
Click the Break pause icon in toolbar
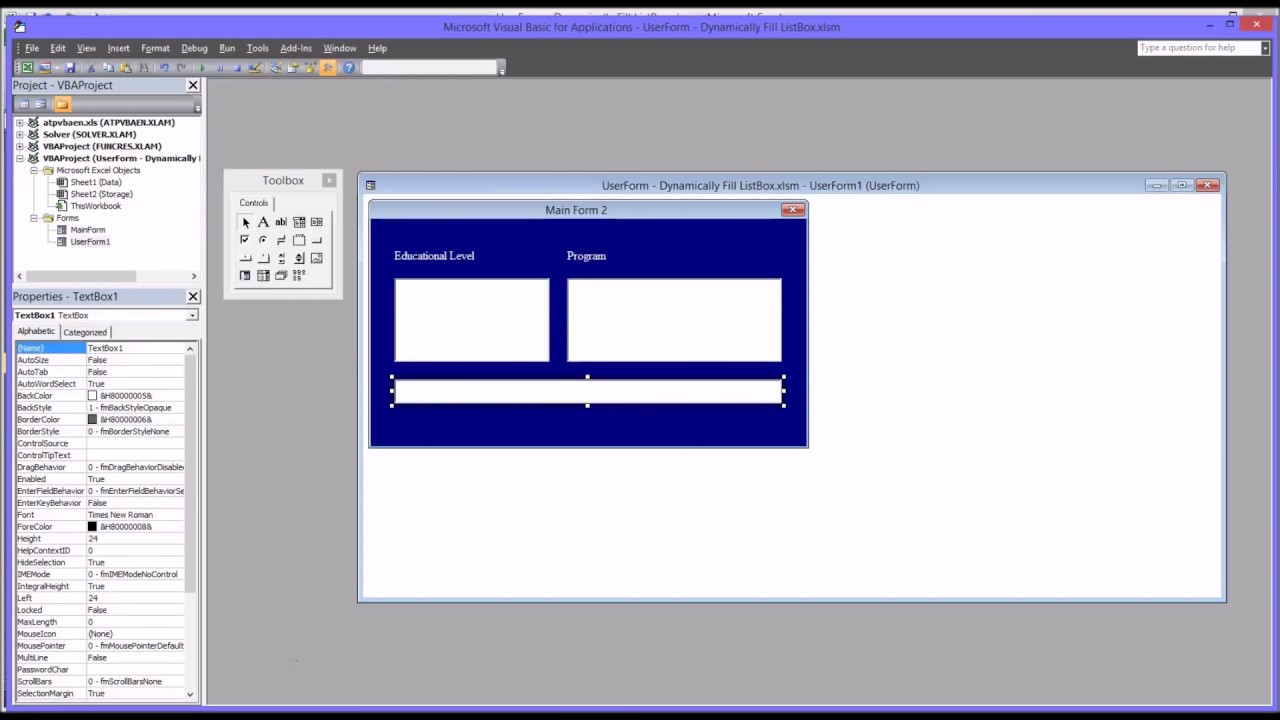click(220, 68)
